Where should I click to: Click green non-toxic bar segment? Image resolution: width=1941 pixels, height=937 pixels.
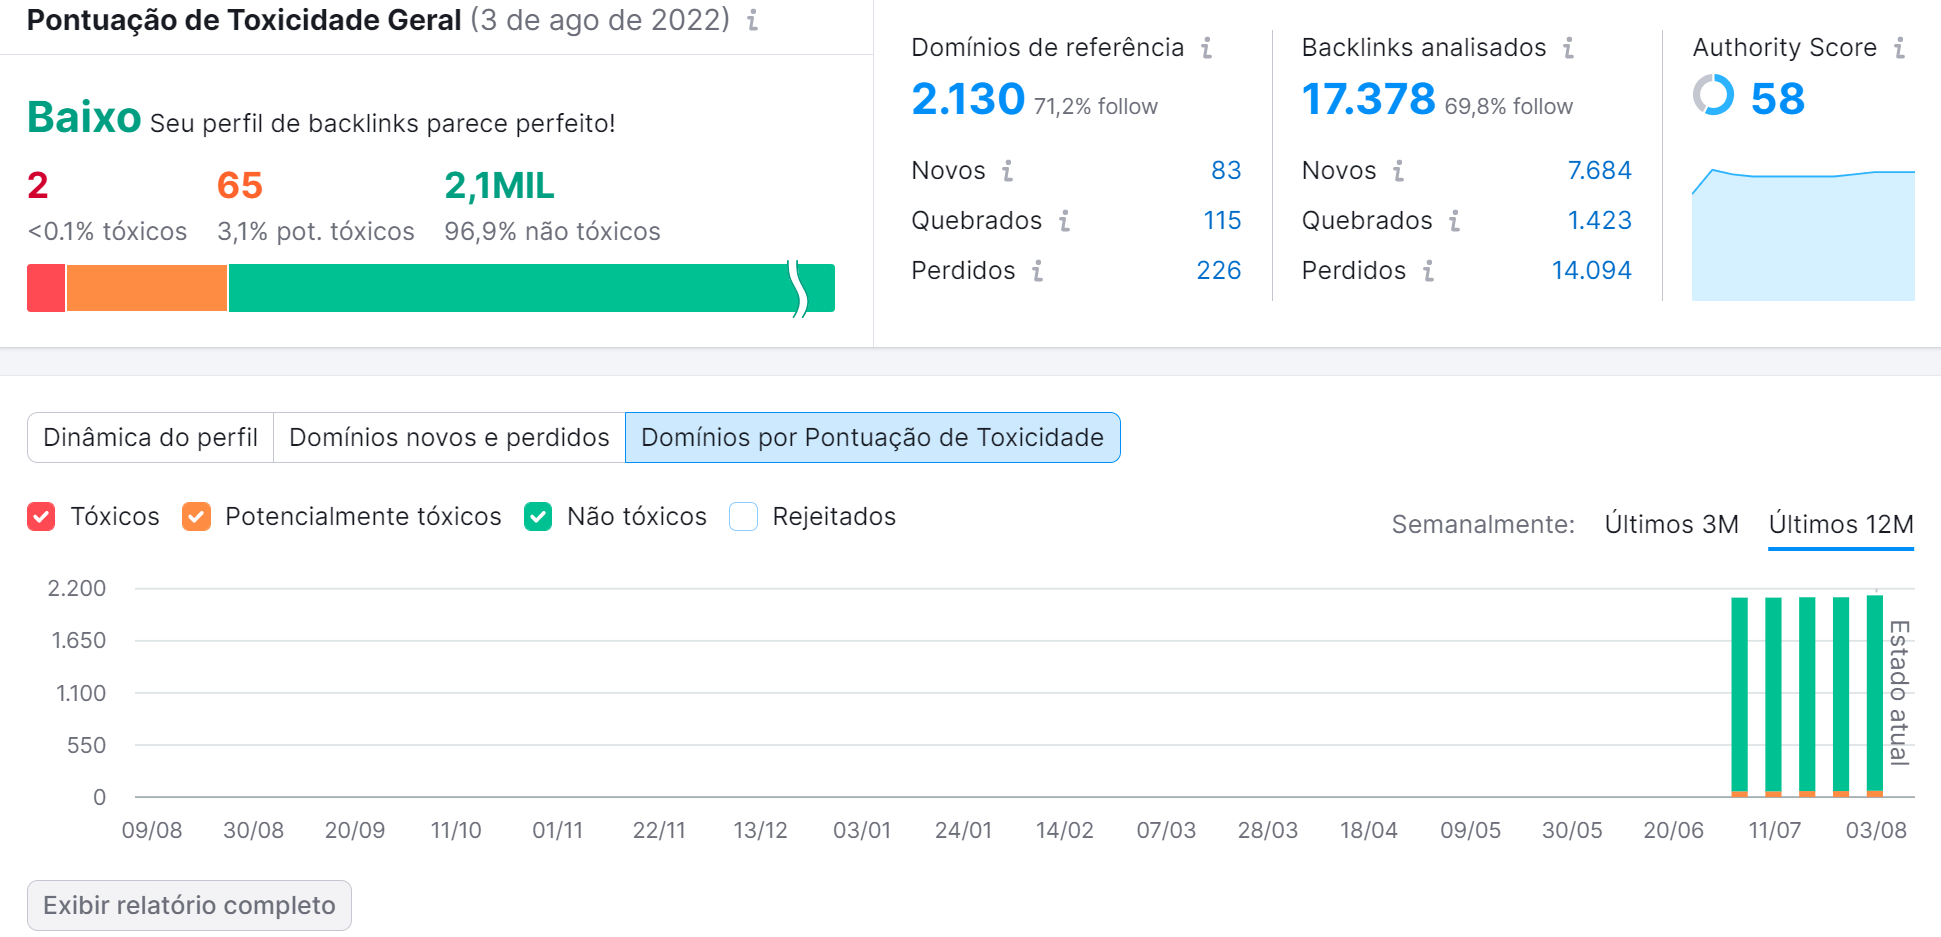click(x=531, y=288)
